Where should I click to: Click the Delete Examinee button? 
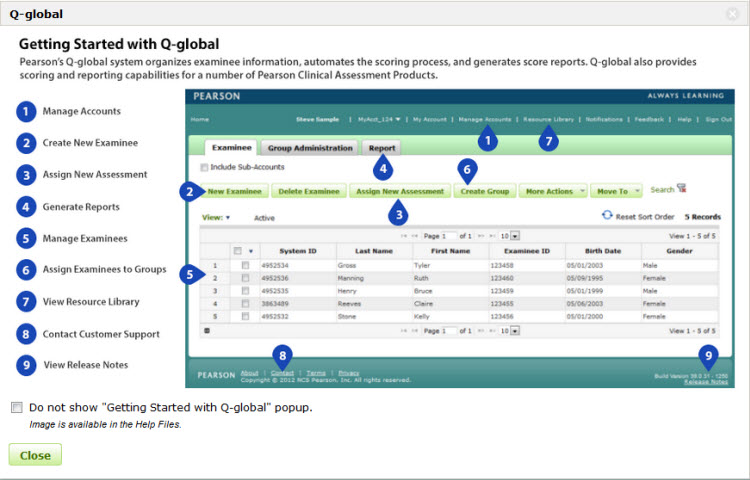309,191
